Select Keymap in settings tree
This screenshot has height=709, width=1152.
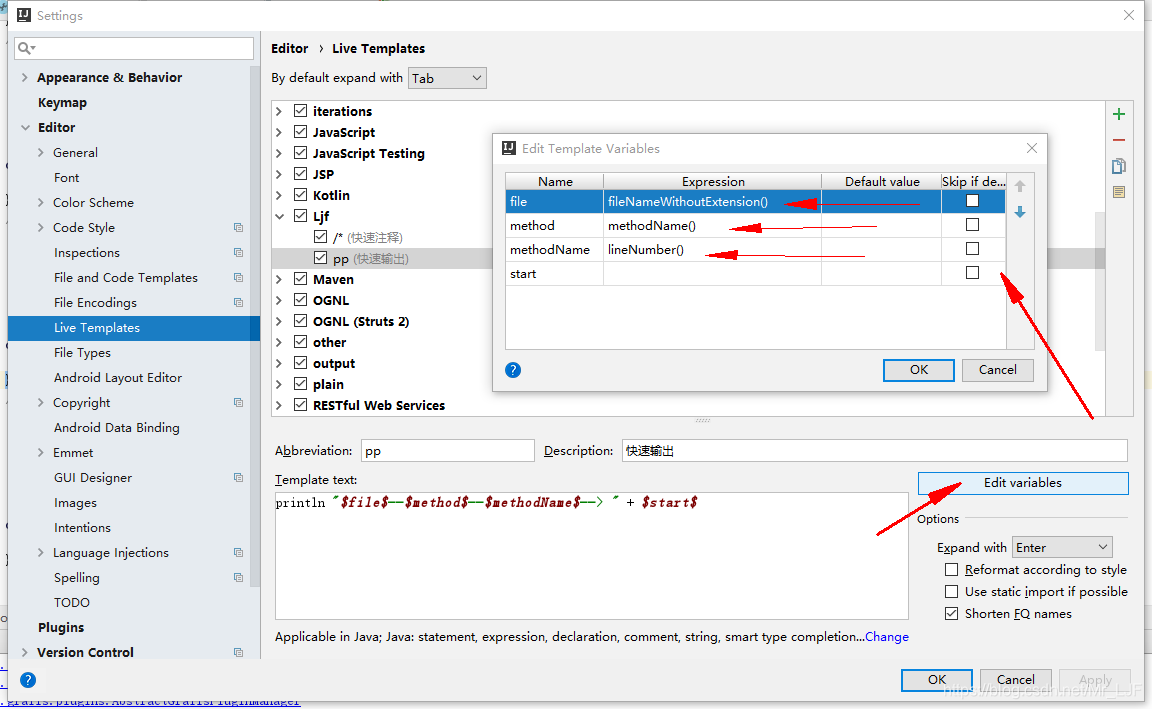62,102
